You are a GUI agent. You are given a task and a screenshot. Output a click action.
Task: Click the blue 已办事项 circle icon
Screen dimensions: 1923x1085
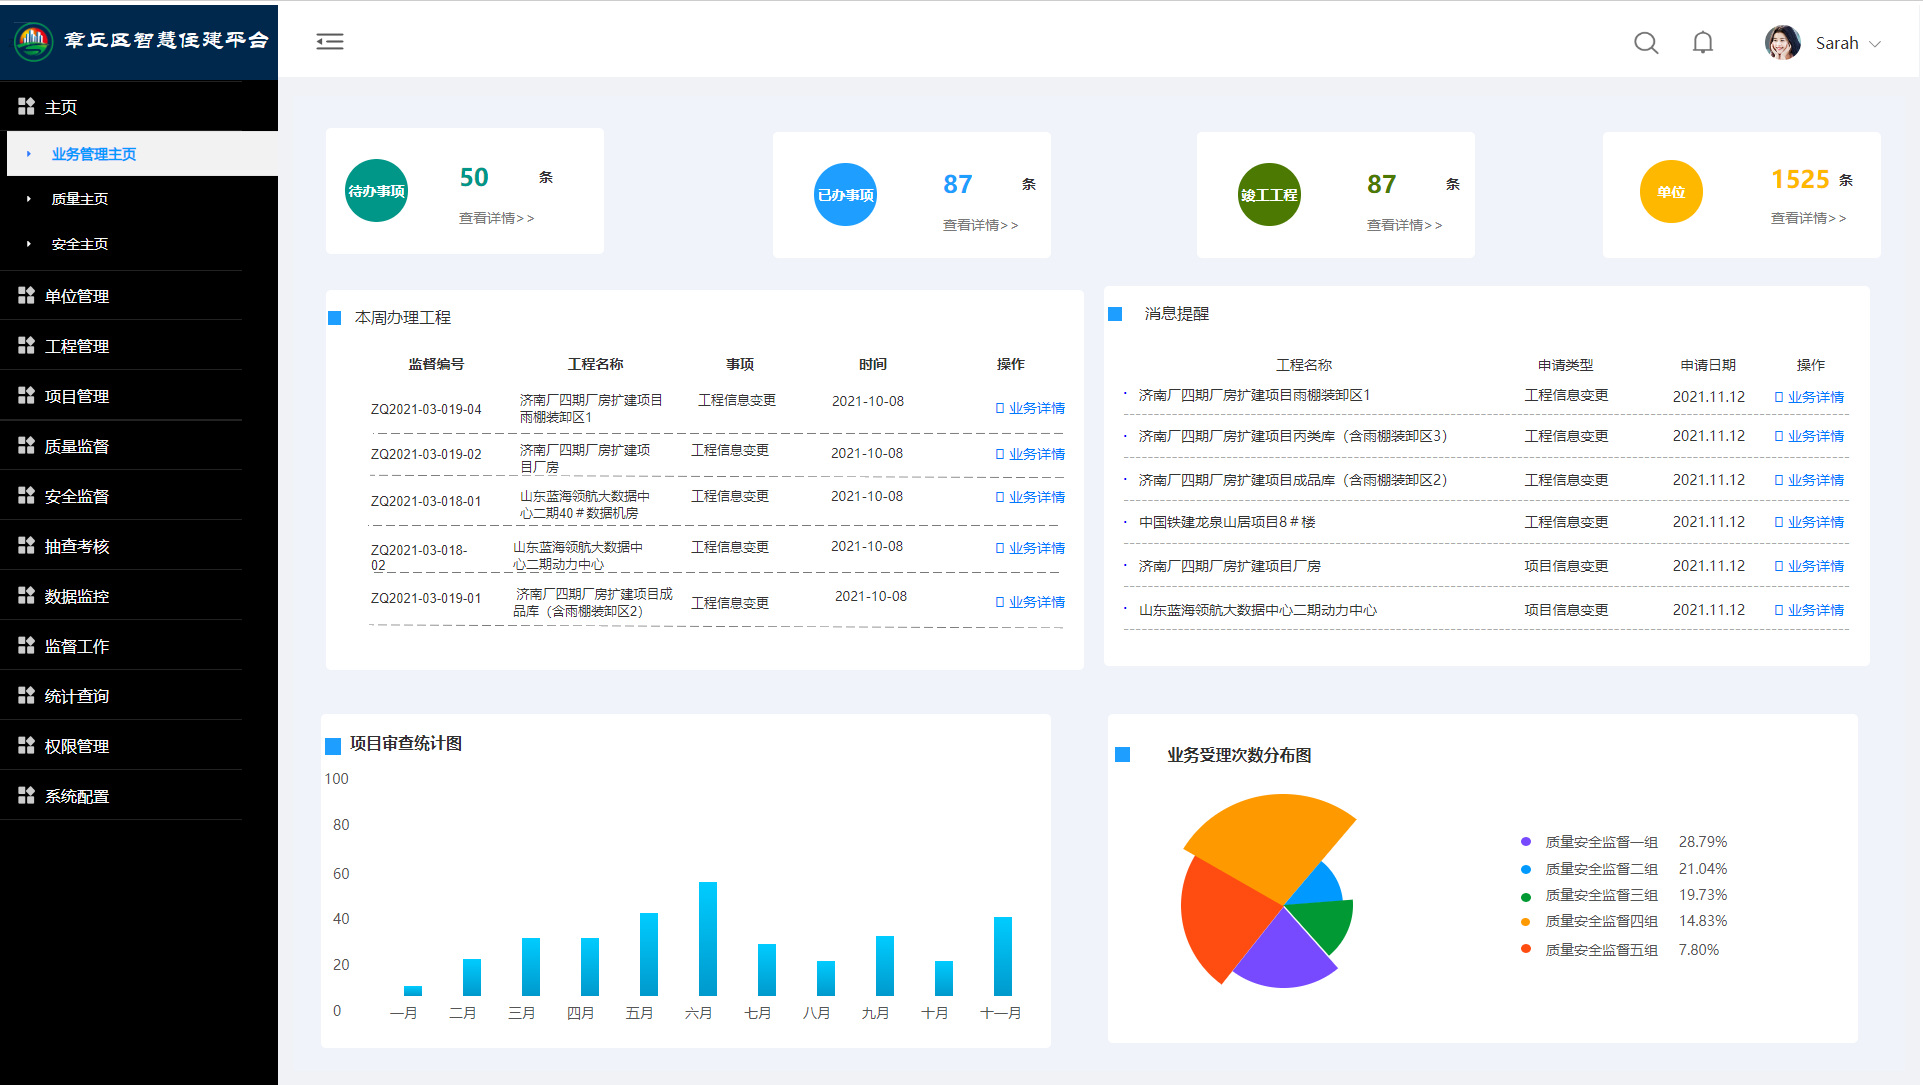tap(846, 195)
